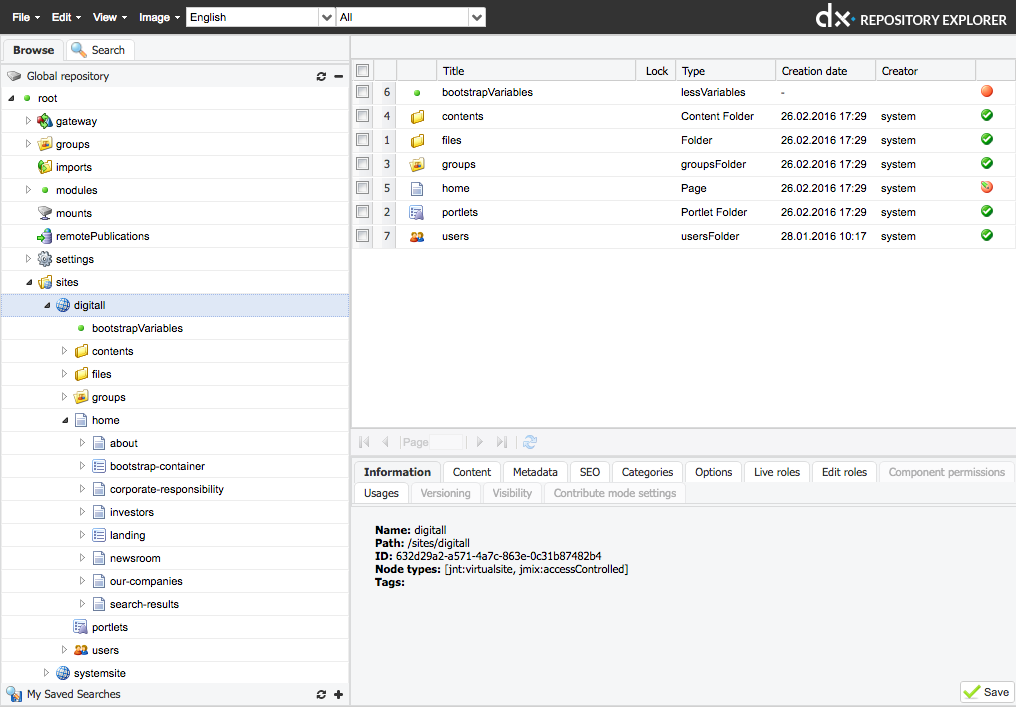Click the gateway node icon in tree
Viewport: 1016px width, 710px height.
click(45, 121)
